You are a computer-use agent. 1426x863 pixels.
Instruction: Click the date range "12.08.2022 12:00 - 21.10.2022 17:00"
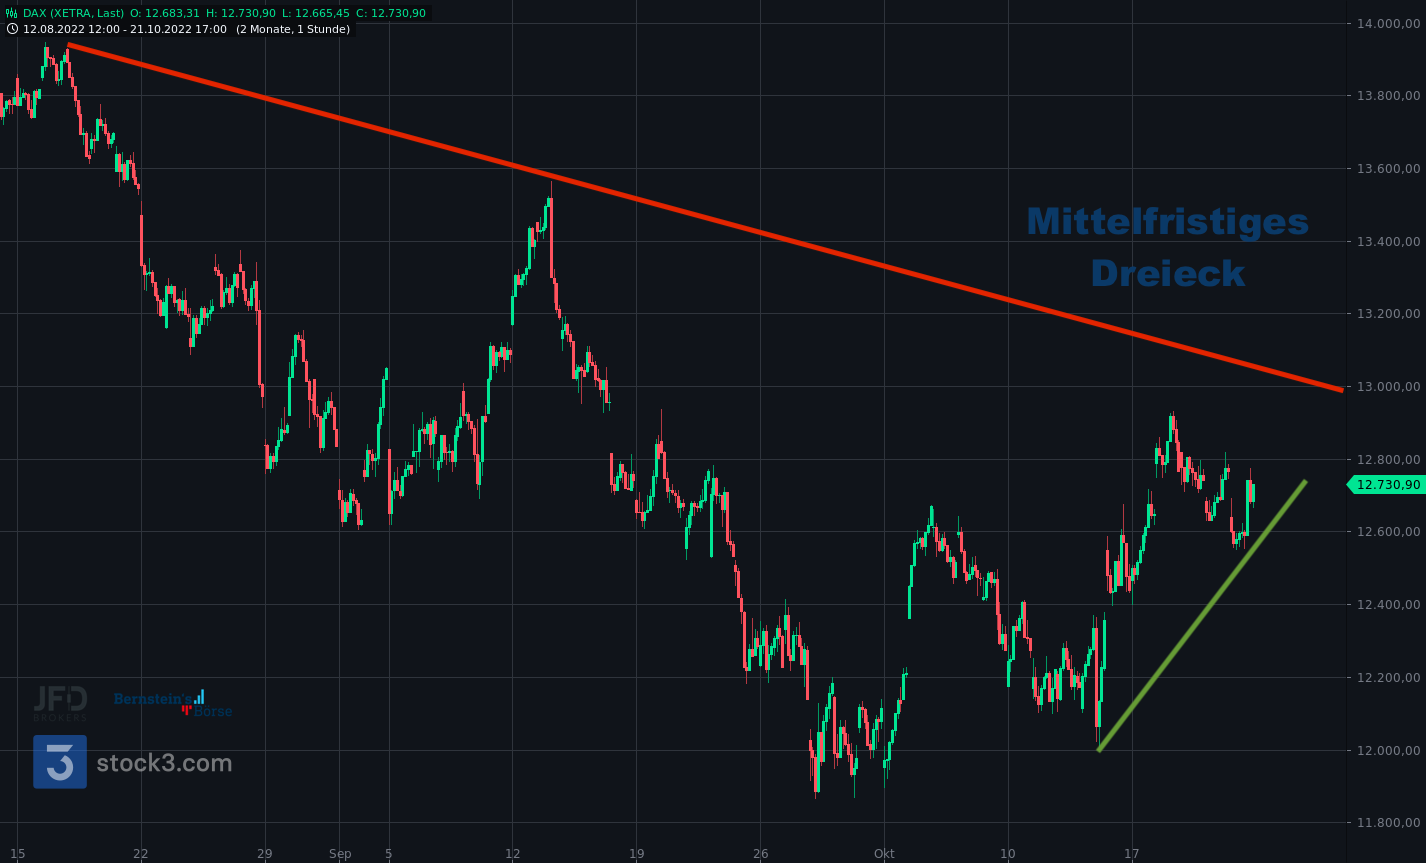pos(125,29)
